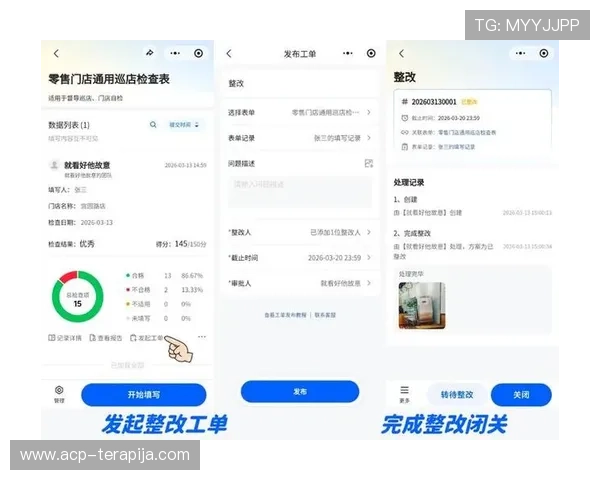Open 查看报告 for the record
600x480 pixels.
(x=106, y=338)
